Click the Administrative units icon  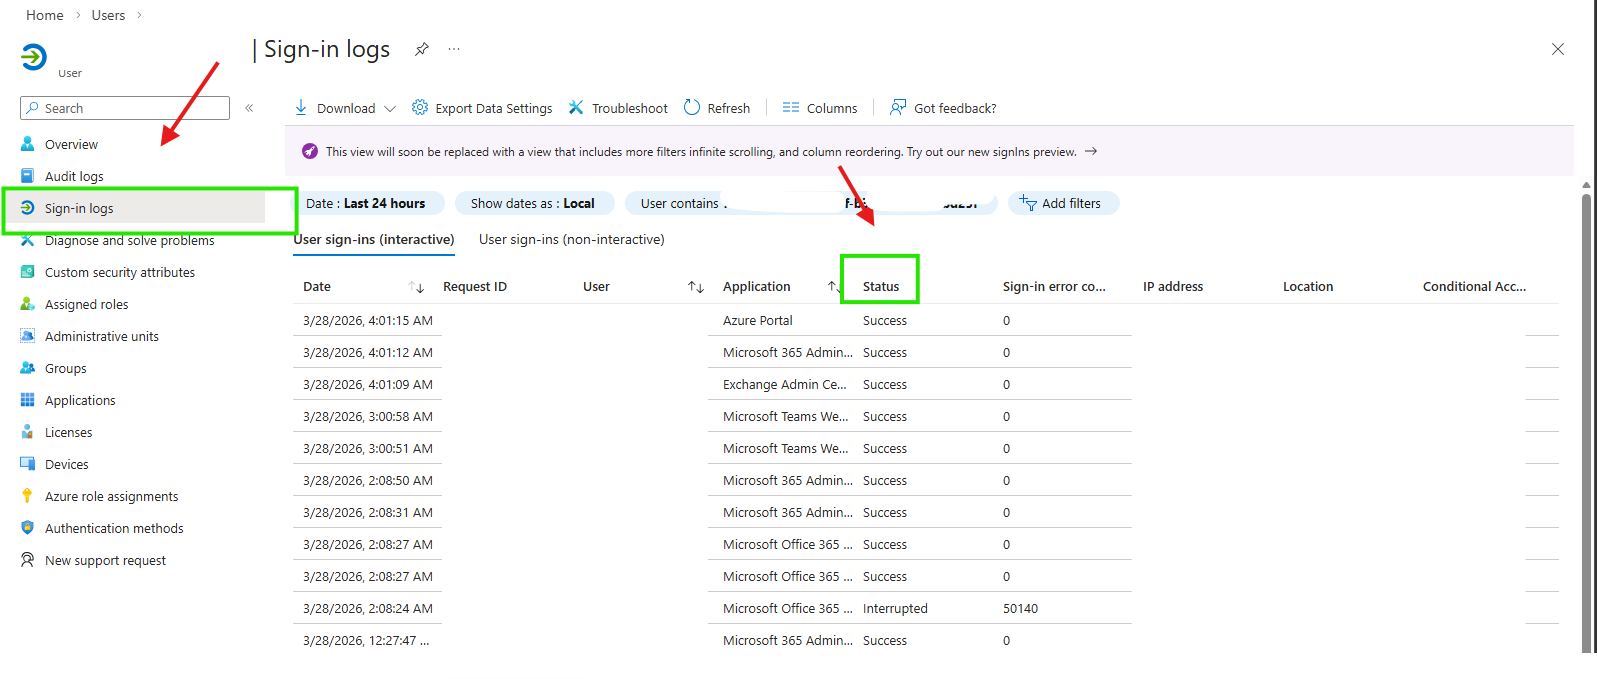(x=28, y=336)
